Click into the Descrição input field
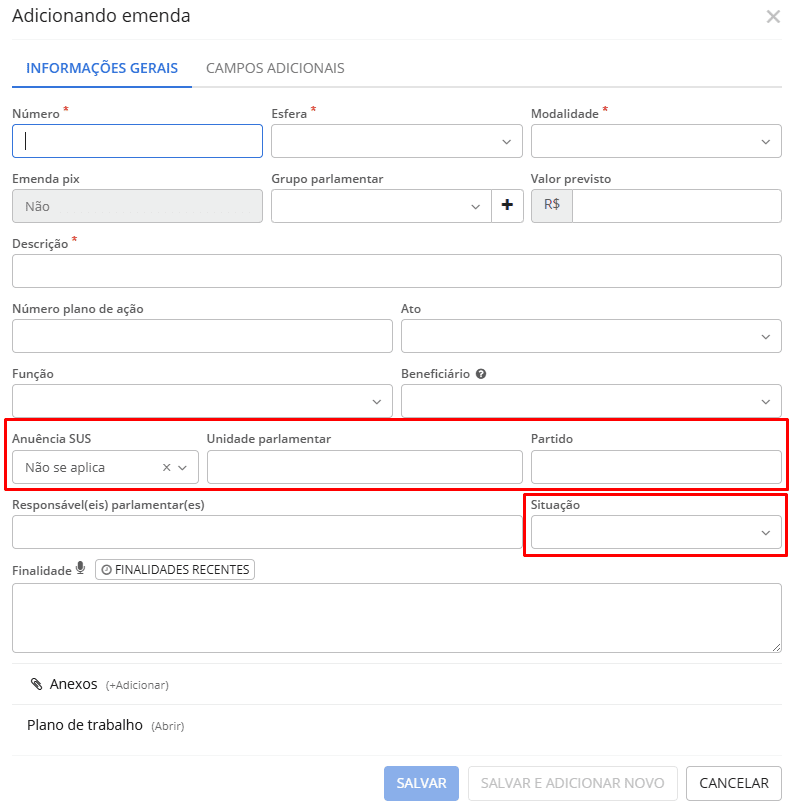This screenshot has width=792, height=806. pos(396,271)
